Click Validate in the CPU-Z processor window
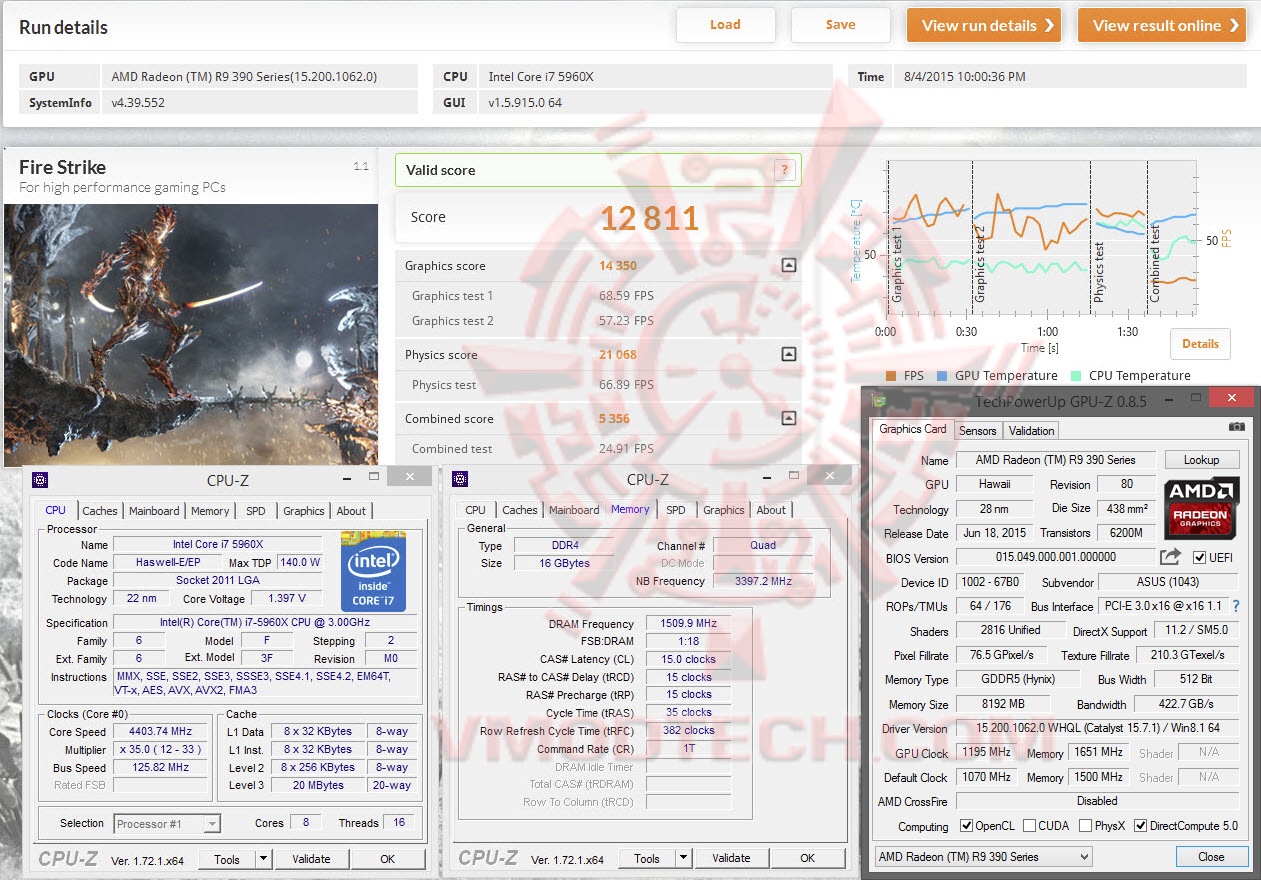 311,859
